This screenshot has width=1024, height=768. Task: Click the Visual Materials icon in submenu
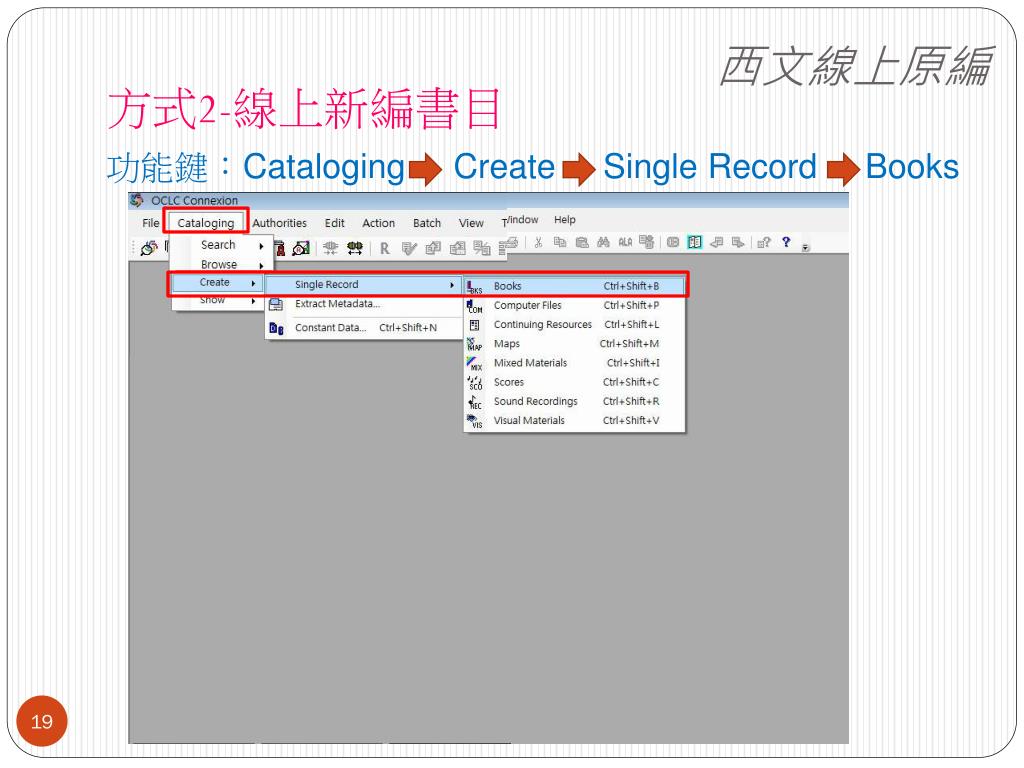(475, 421)
